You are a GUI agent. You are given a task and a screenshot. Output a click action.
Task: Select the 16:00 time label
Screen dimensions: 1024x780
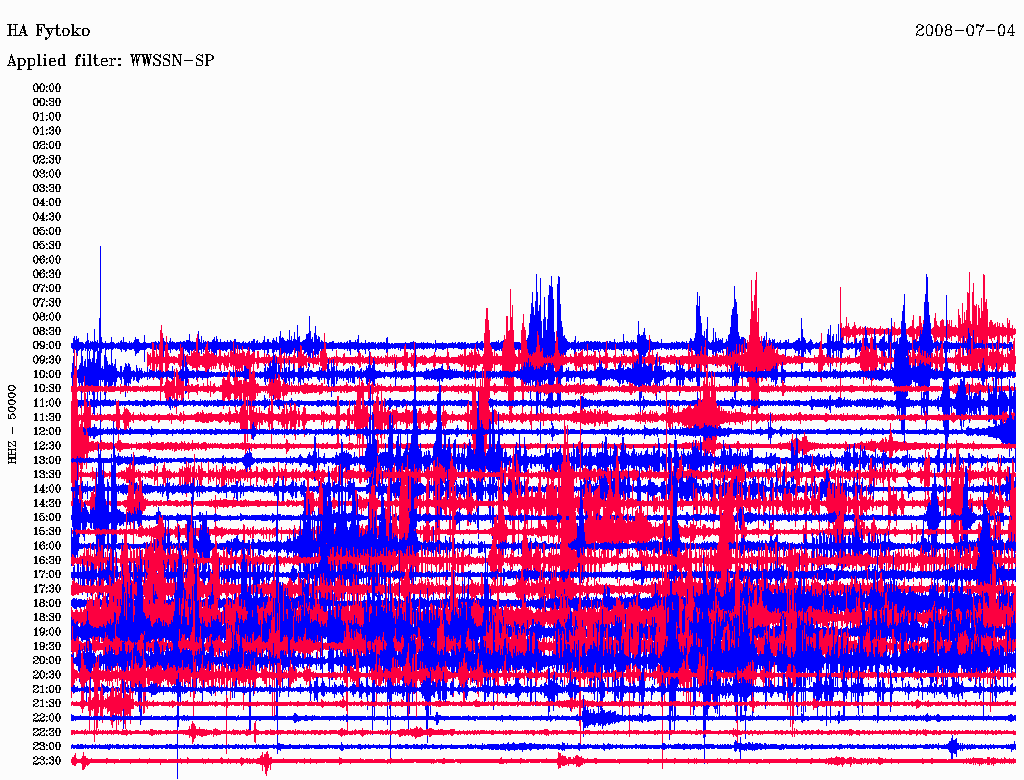click(x=47, y=546)
